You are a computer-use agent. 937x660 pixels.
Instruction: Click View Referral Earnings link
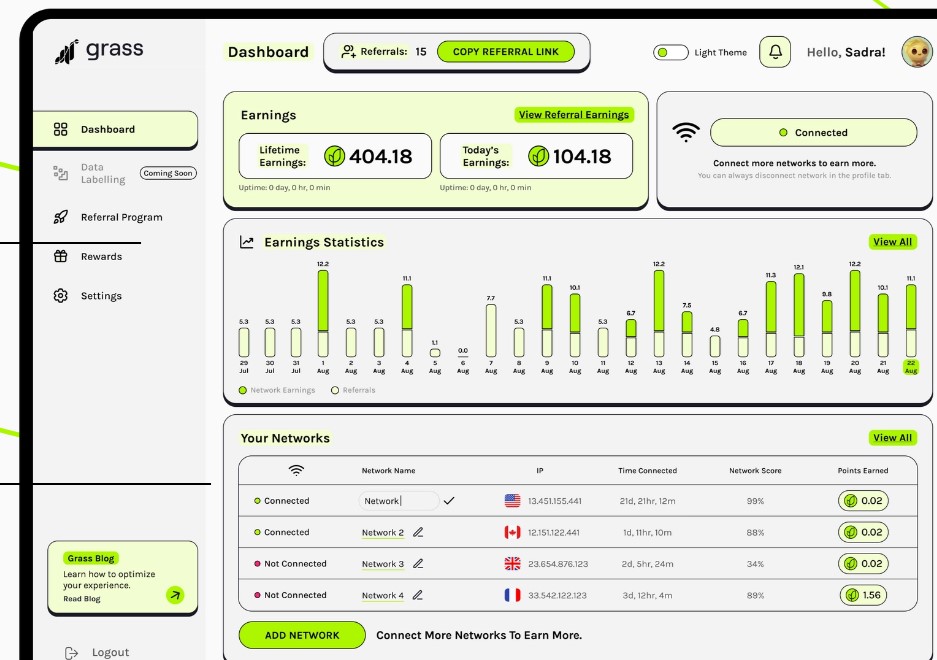pyautogui.click(x=574, y=115)
